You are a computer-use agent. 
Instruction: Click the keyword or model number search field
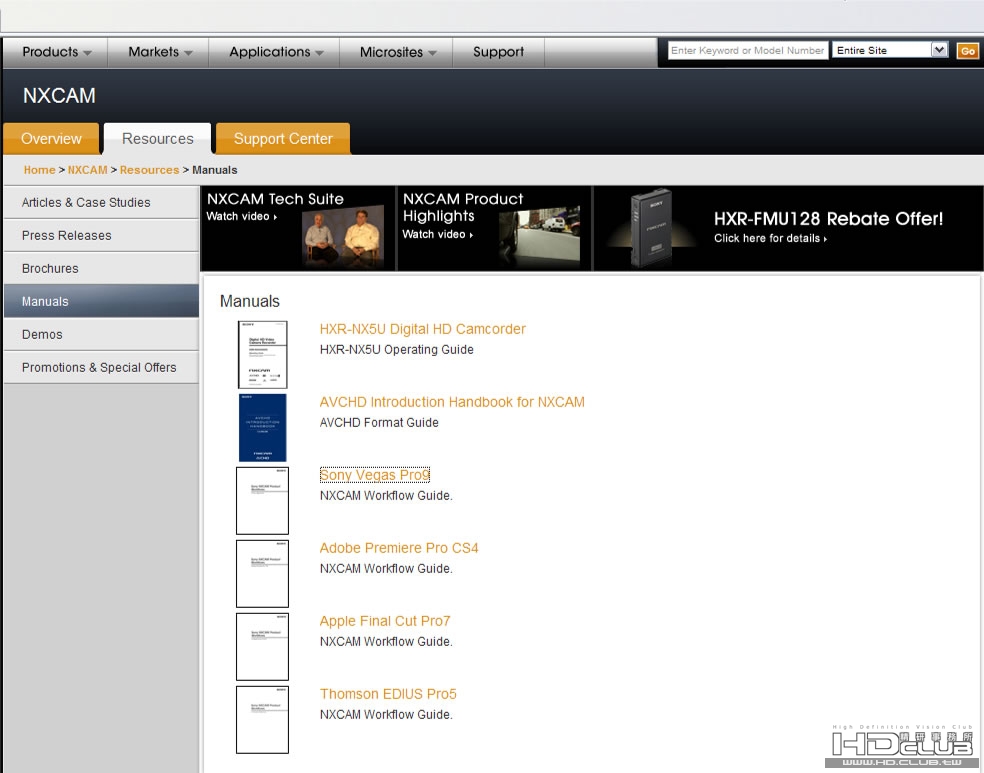click(x=747, y=50)
